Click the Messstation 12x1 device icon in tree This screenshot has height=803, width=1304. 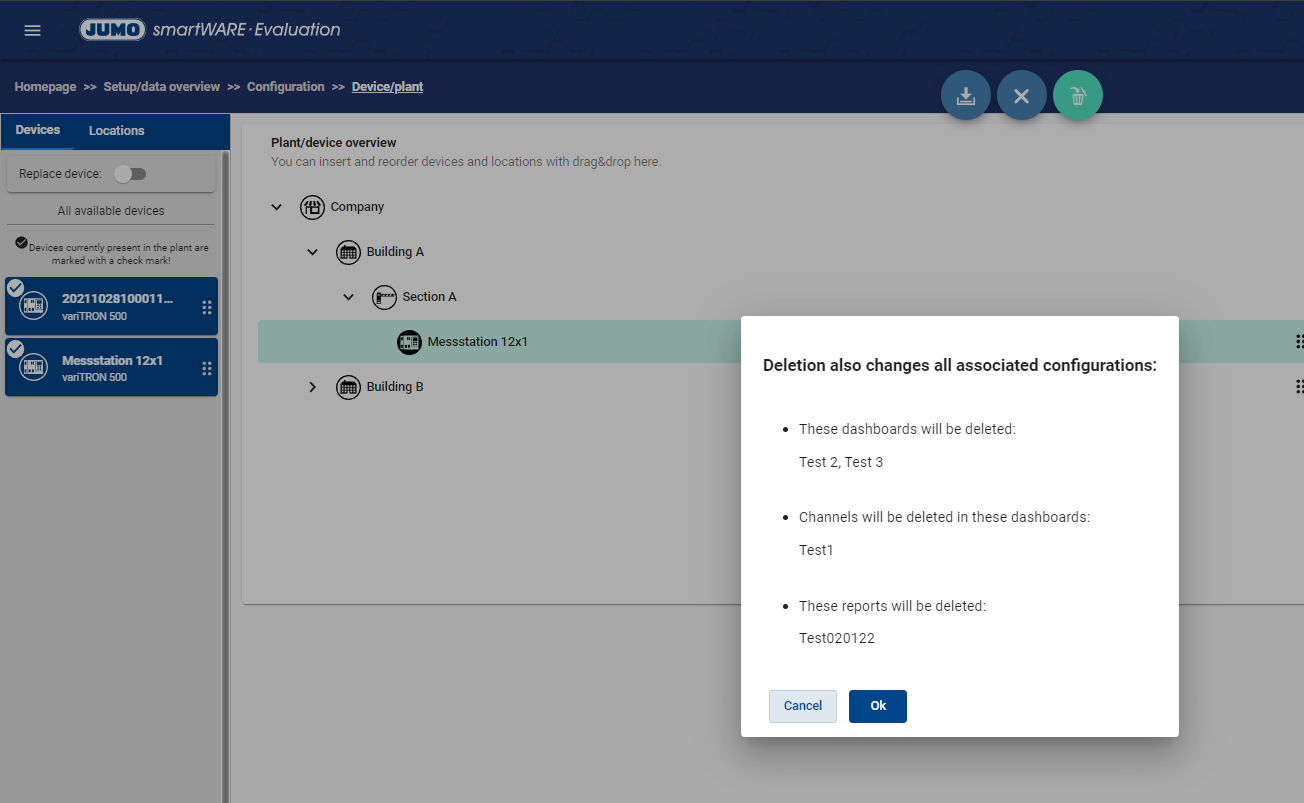pyautogui.click(x=409, y=342)
